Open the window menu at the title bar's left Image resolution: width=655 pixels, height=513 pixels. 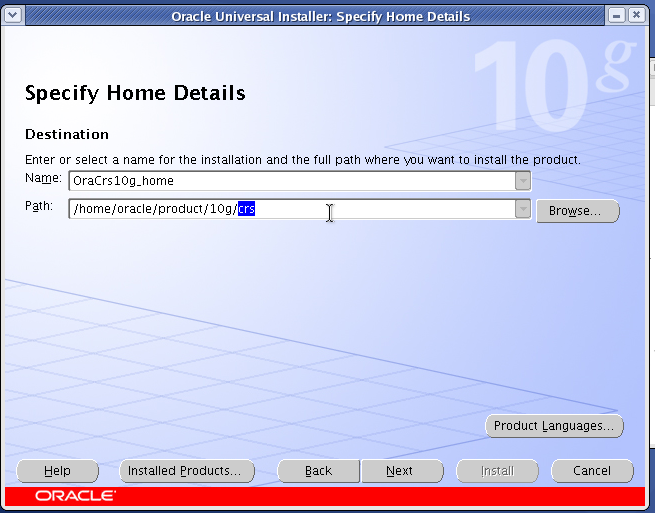[x=13, y=16]
